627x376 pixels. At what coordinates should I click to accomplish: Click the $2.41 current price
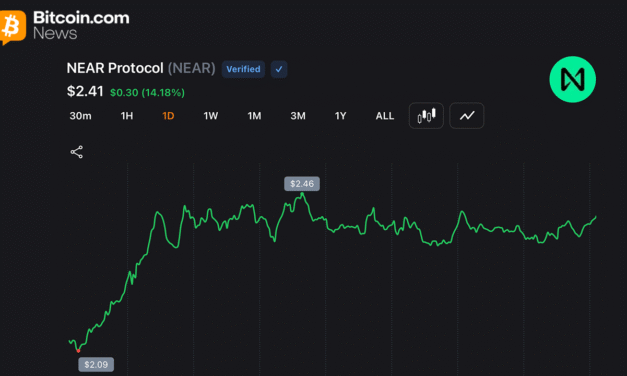point(85,91)
